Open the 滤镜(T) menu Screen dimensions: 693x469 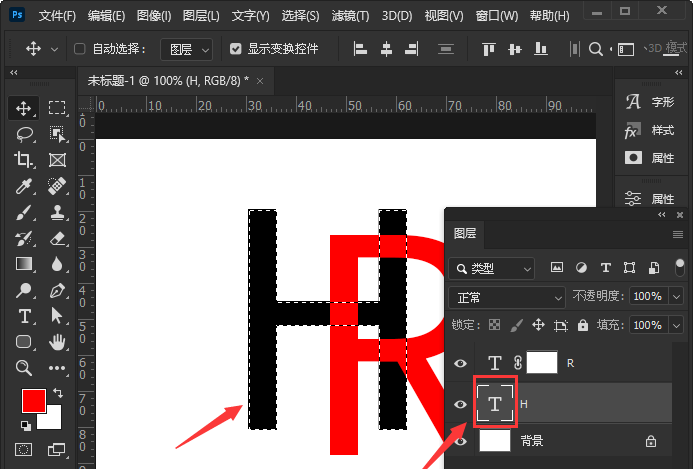350,16
